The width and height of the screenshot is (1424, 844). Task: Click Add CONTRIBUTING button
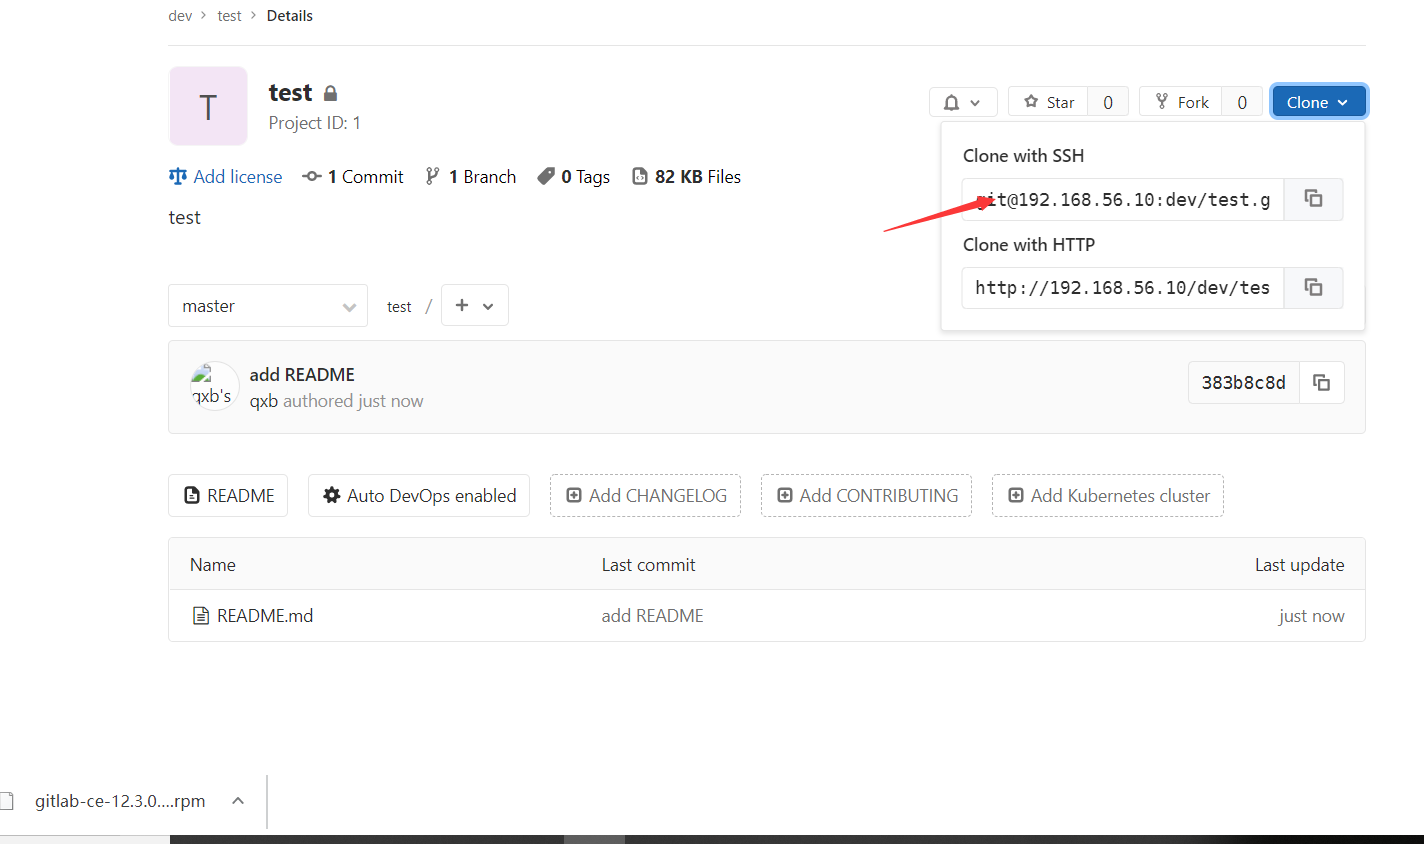(x=866, y=496)
